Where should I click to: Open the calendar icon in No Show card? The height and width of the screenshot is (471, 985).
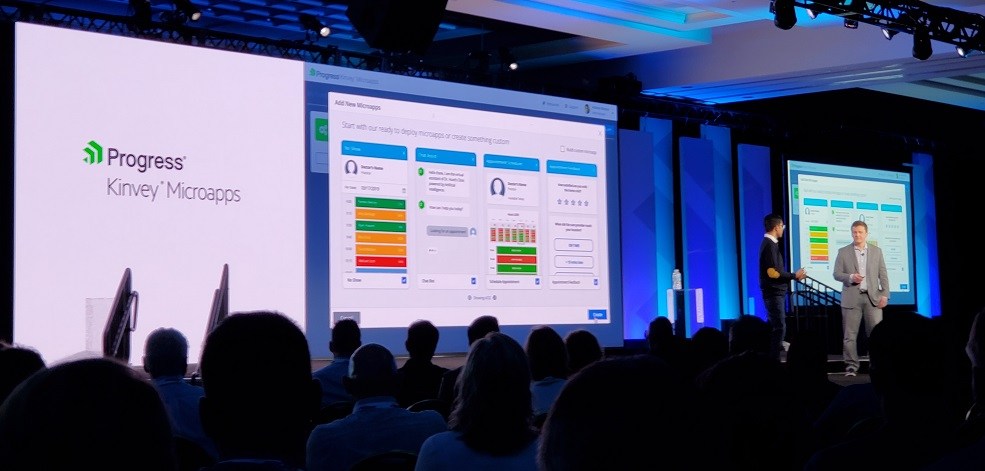(x=402, y=187)
